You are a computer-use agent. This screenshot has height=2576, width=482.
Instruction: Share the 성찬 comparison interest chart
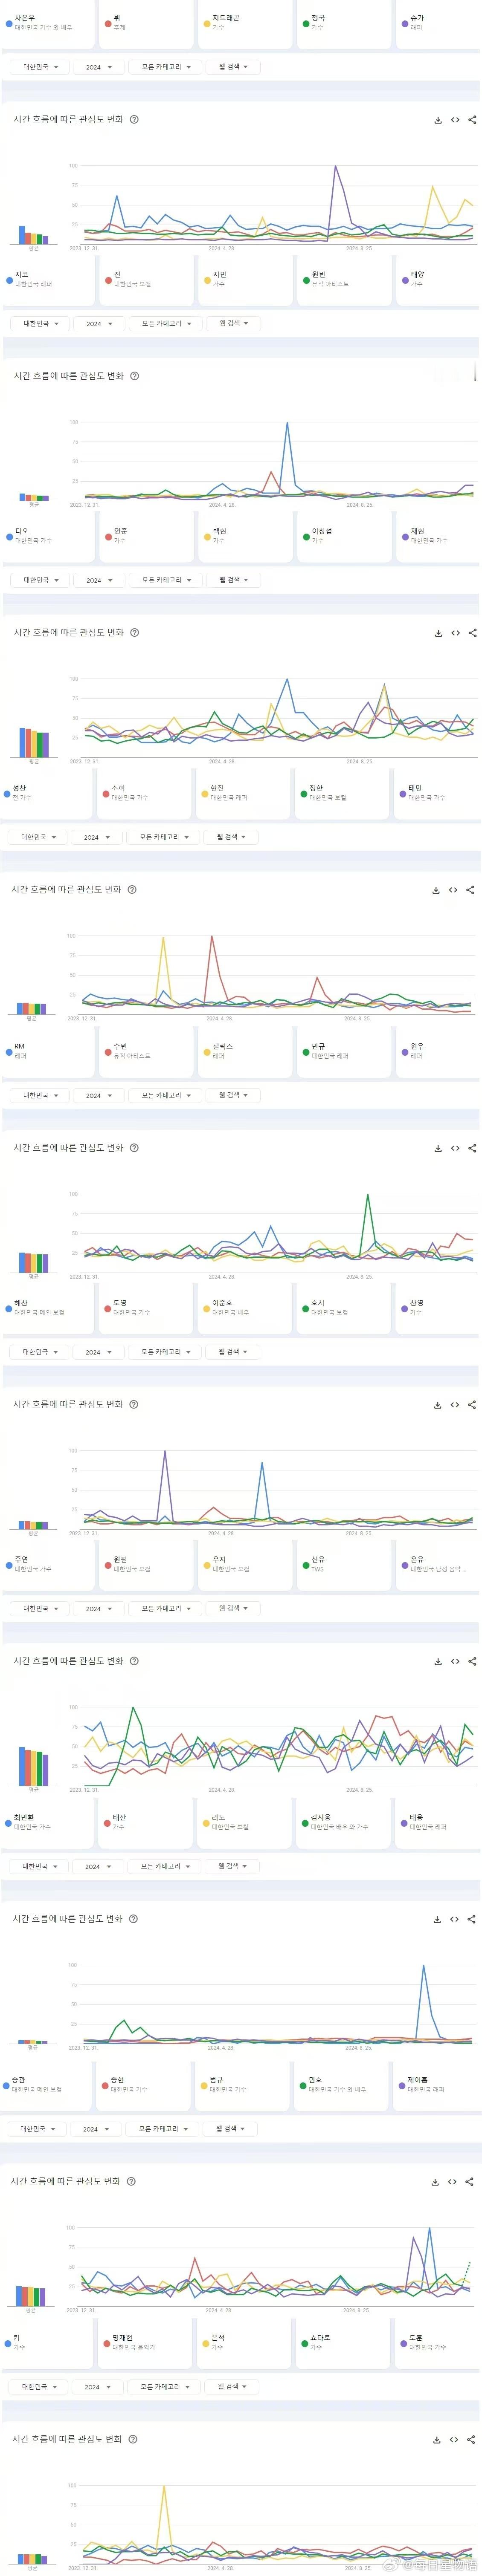click(x=471, y=890)
